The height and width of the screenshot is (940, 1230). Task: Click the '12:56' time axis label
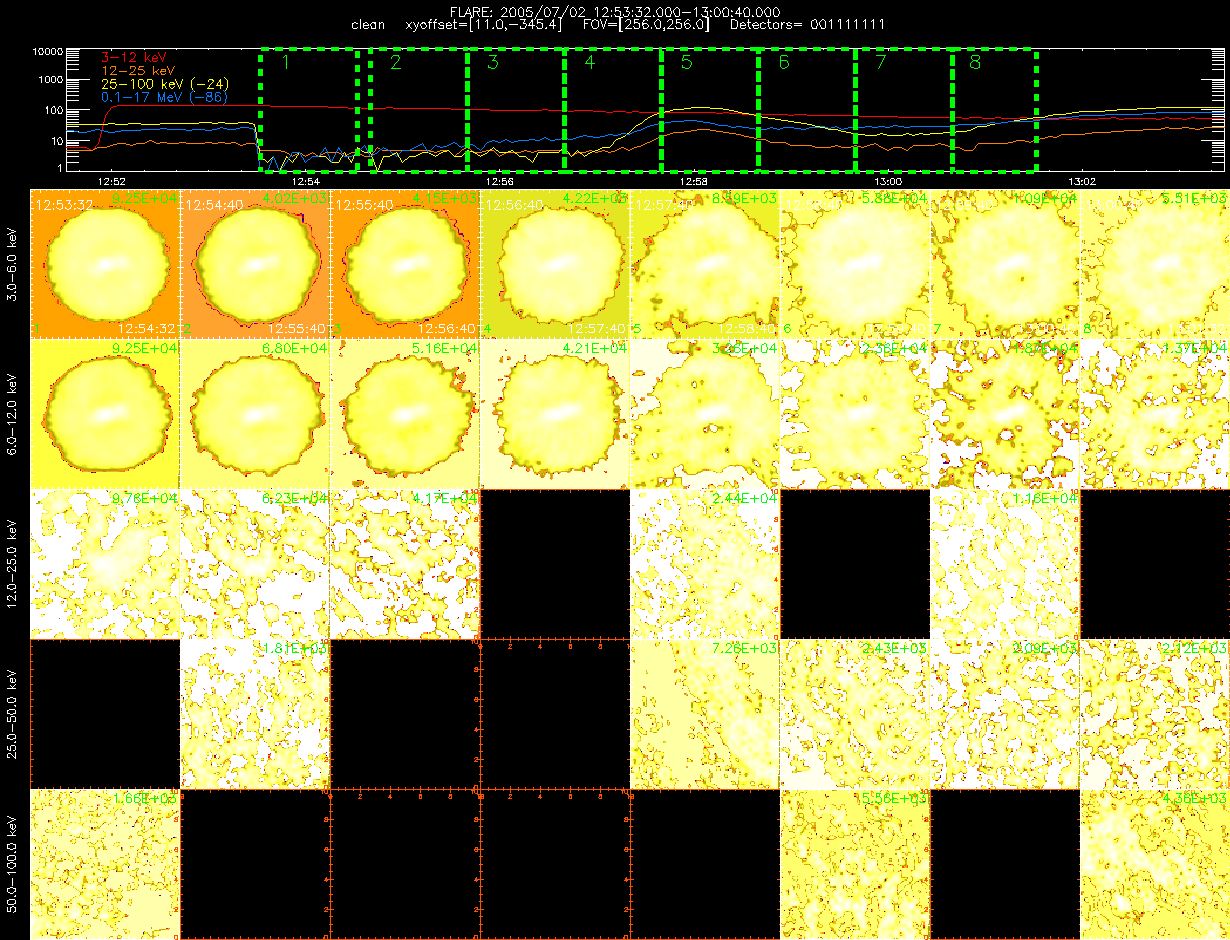pos(499,181)
